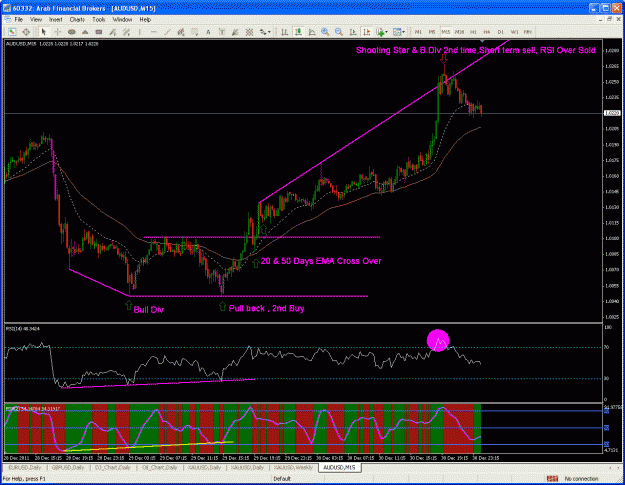Screen dimensions: 625x485
Task: Open the profiles toolbar icon
Action: (x=26, y=32)
